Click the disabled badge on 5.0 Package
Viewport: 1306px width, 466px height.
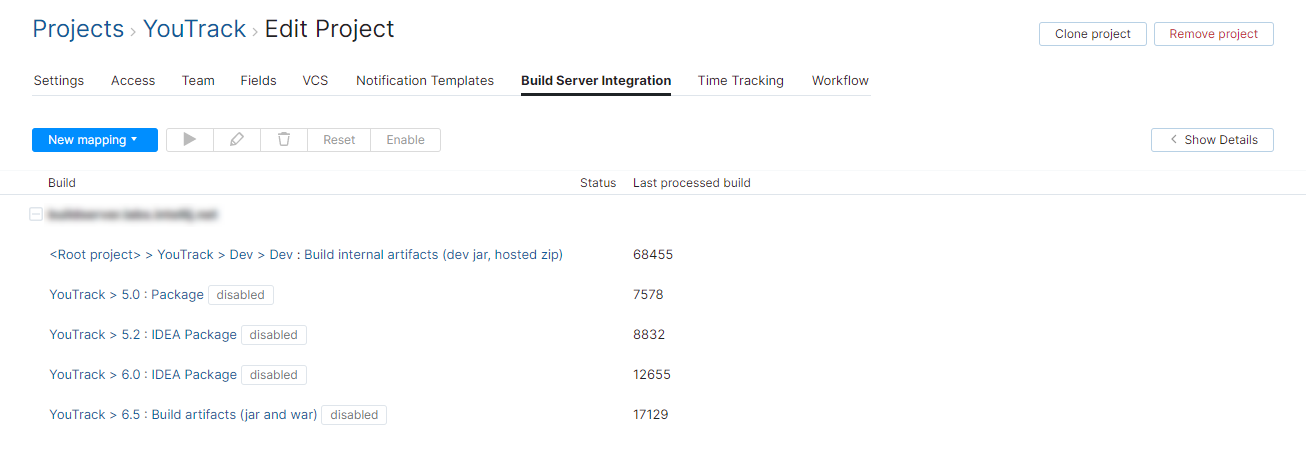point(241,295)
